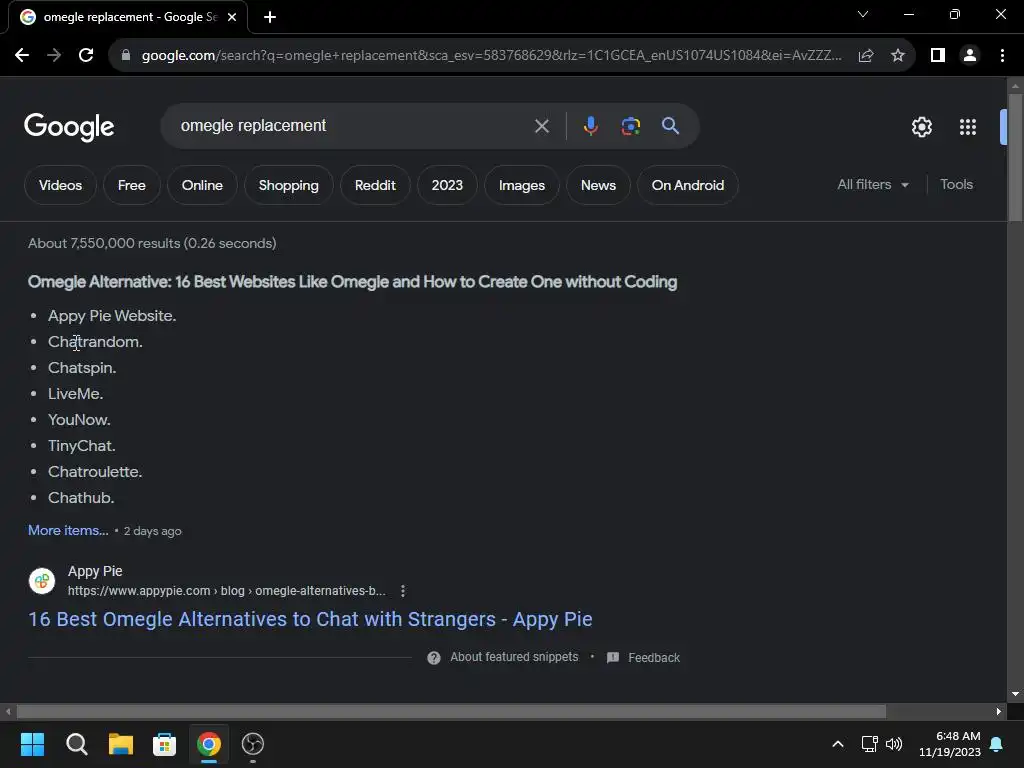Image resolution: width=1024 pixels, height=768 pixels.
Task: Search by image with Google Lens
Action: 630,126
